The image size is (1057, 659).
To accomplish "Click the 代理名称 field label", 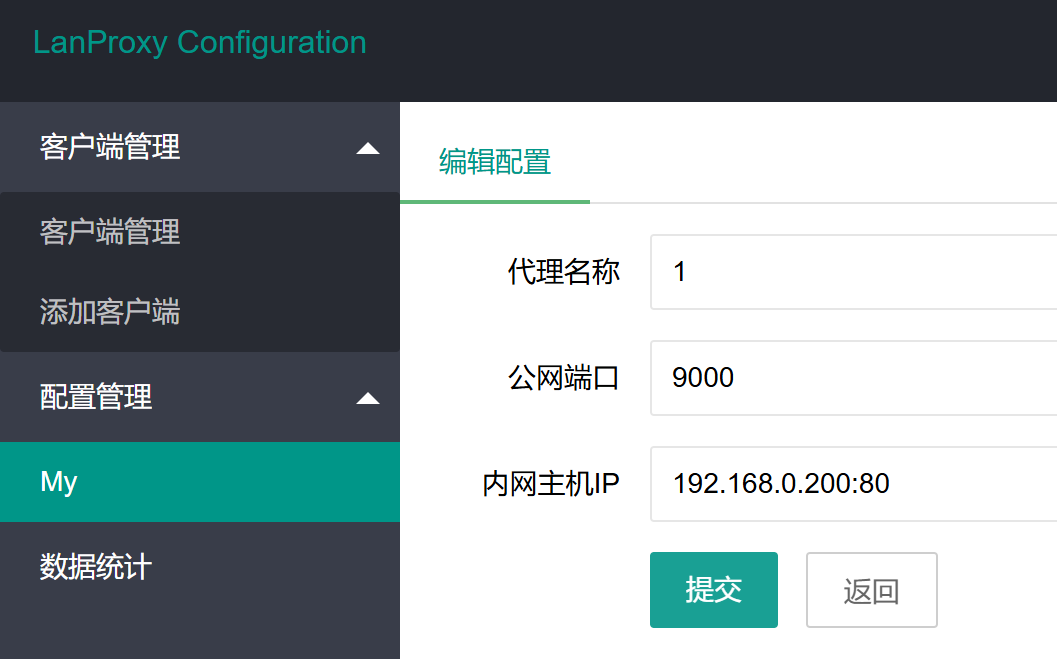I will tap(564, 272).
